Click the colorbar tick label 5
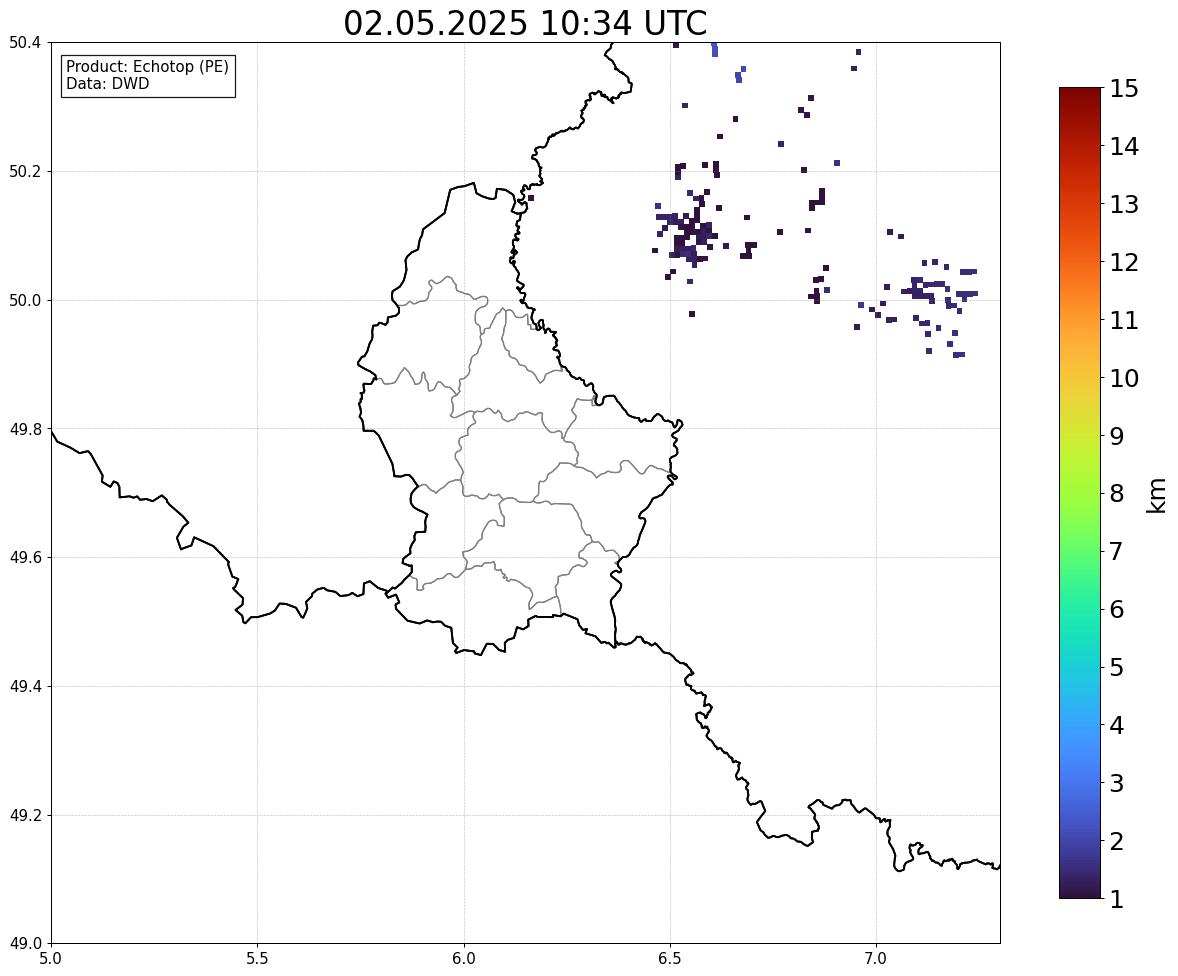 tap(1117, 667)
